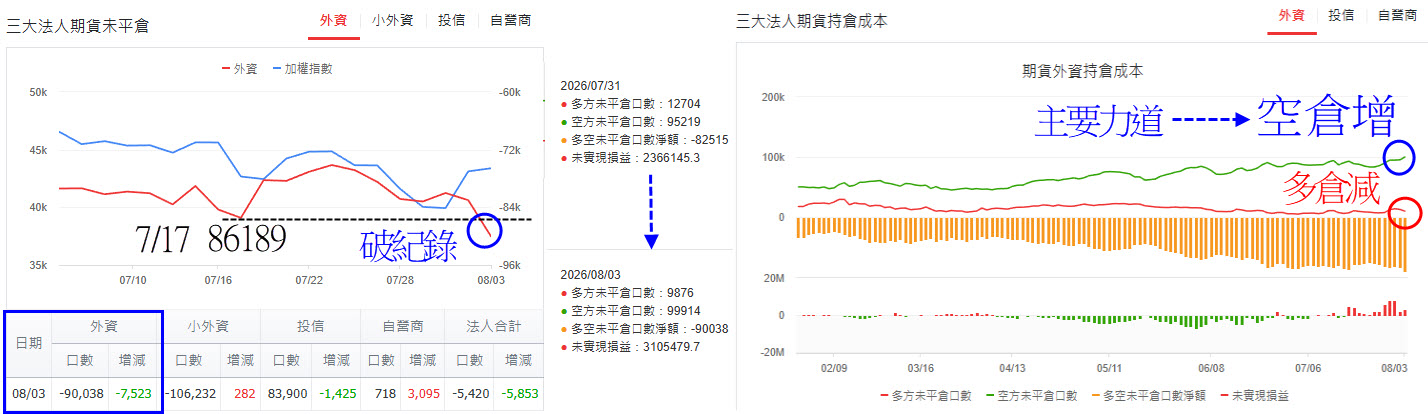Click 50k on the left y-axis
The image size is (1428, 414).
pos(38,92)
